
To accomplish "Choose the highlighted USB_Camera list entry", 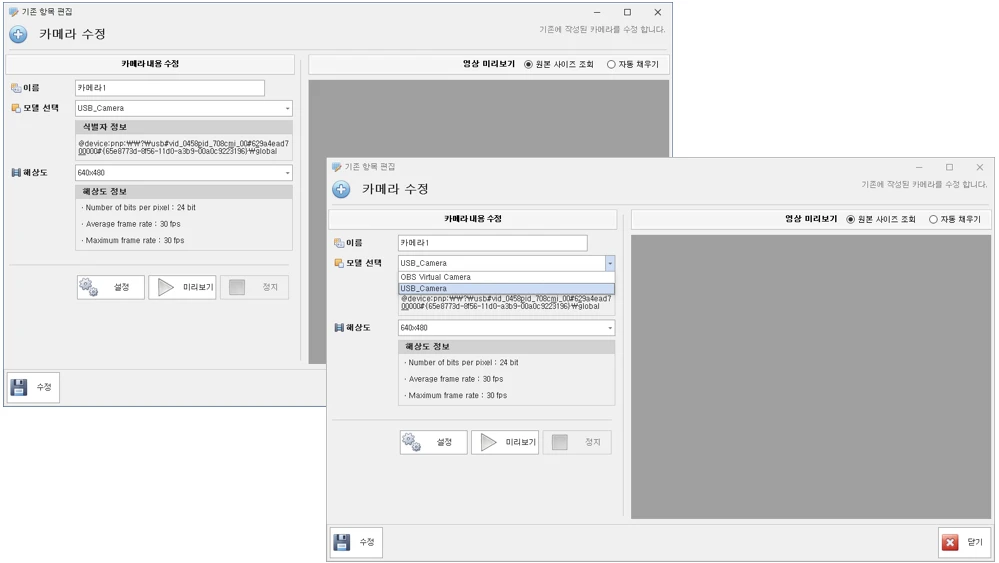I will [507, 289].
